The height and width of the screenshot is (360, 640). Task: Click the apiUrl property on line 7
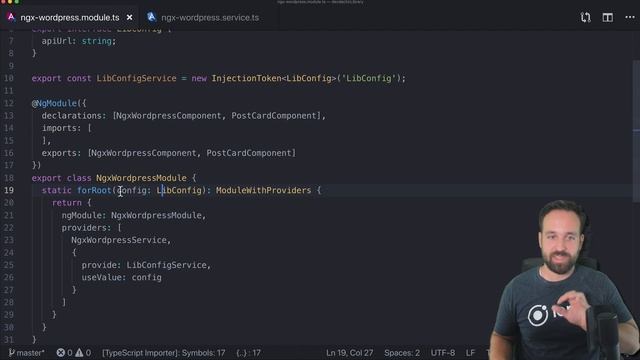click(x=56, y=41)
